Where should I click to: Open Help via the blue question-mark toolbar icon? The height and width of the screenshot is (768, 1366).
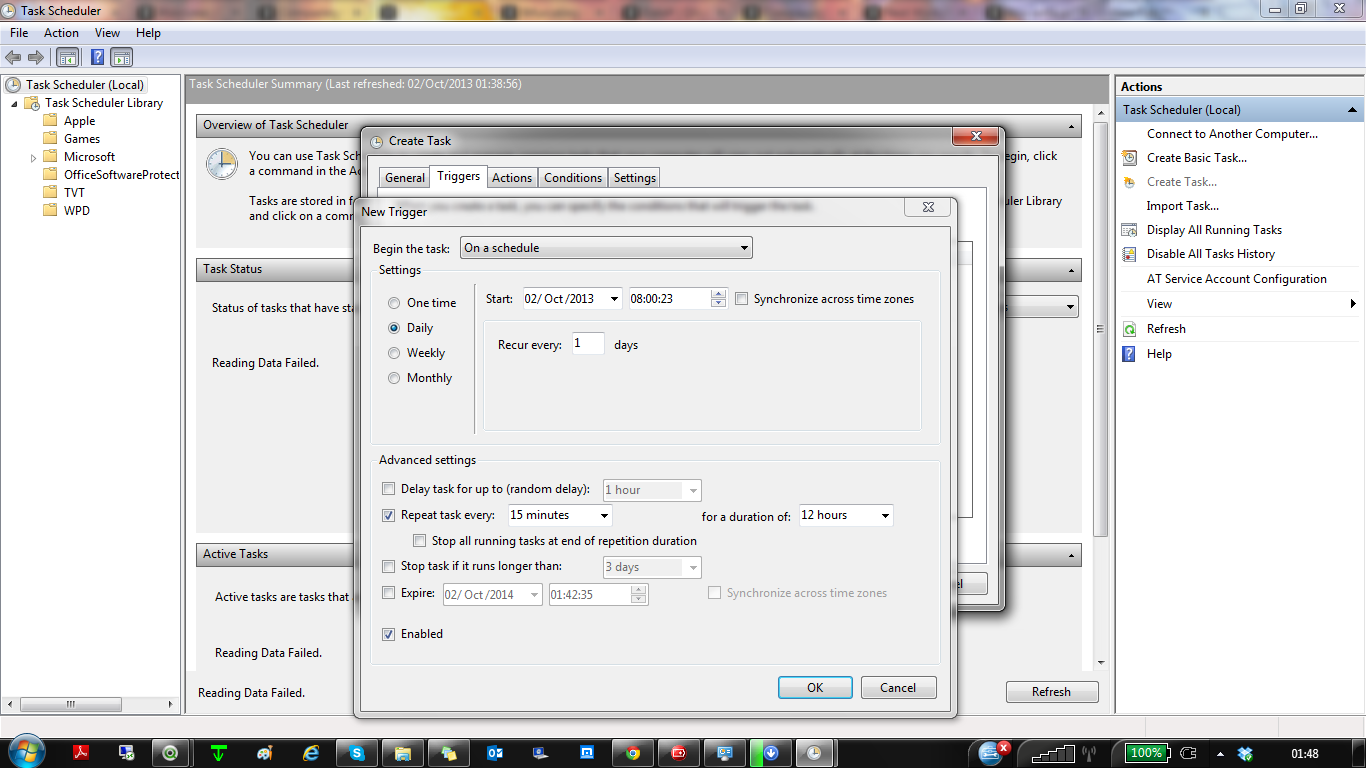click(x=98, y=58)
